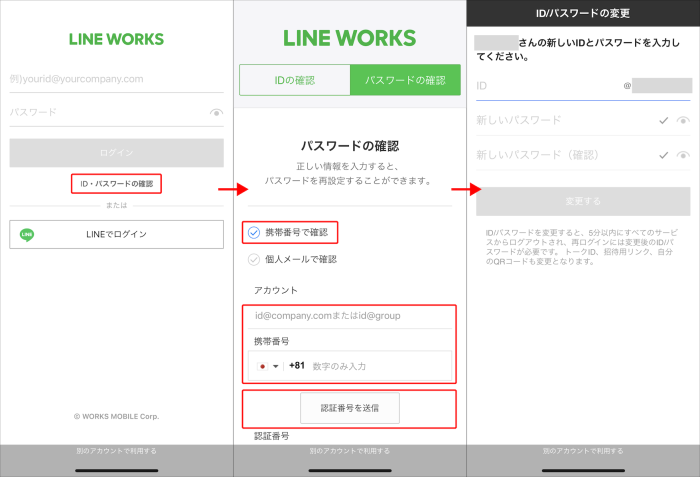
Task: Click LINEでログイン button
Action: [x=117, y=234]
